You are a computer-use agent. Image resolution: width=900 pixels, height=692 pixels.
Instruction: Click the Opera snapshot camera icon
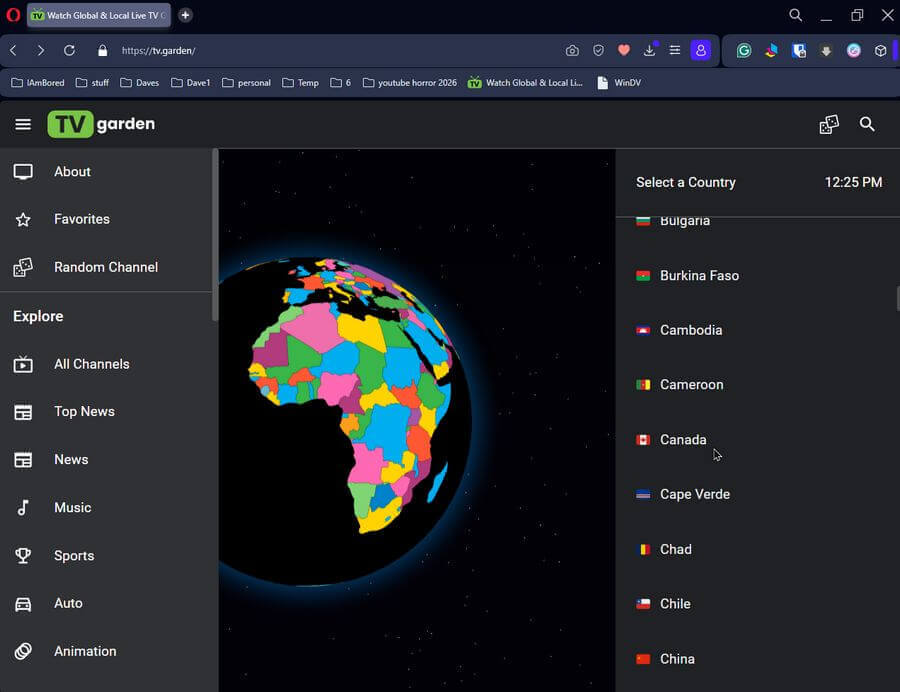[572, 50]
